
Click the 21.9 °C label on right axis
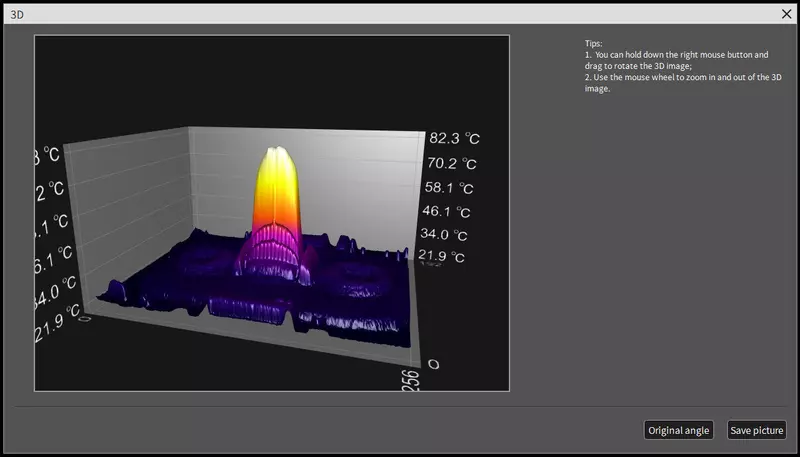(442, 258)
